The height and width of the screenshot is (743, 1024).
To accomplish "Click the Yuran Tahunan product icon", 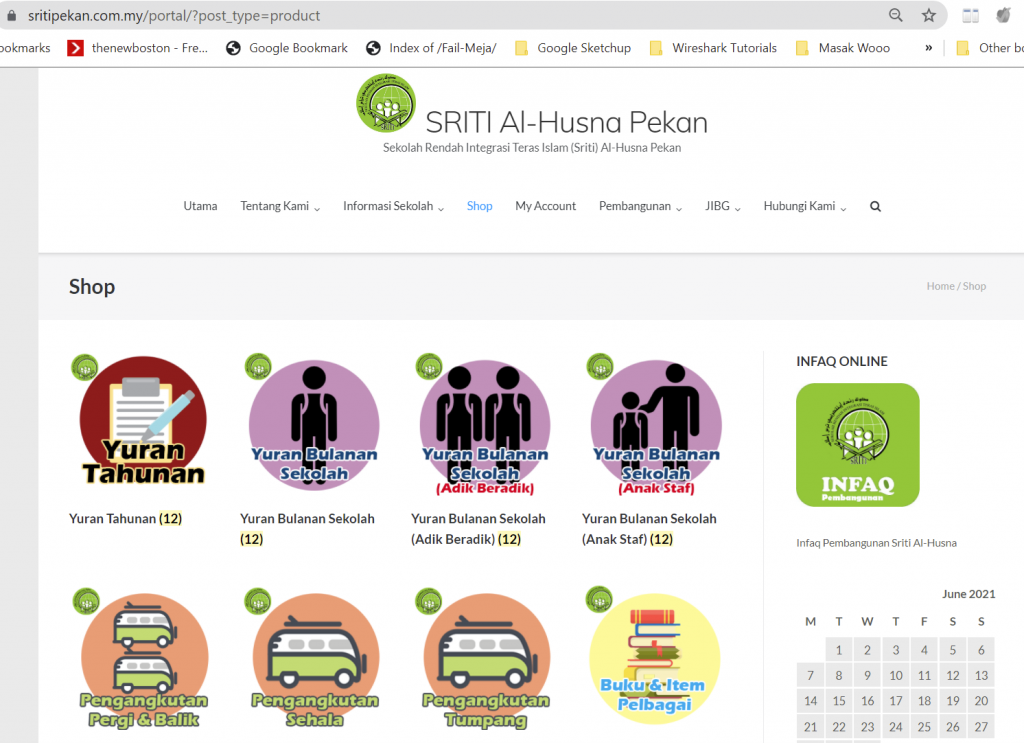I will click(x=142, y=420).
